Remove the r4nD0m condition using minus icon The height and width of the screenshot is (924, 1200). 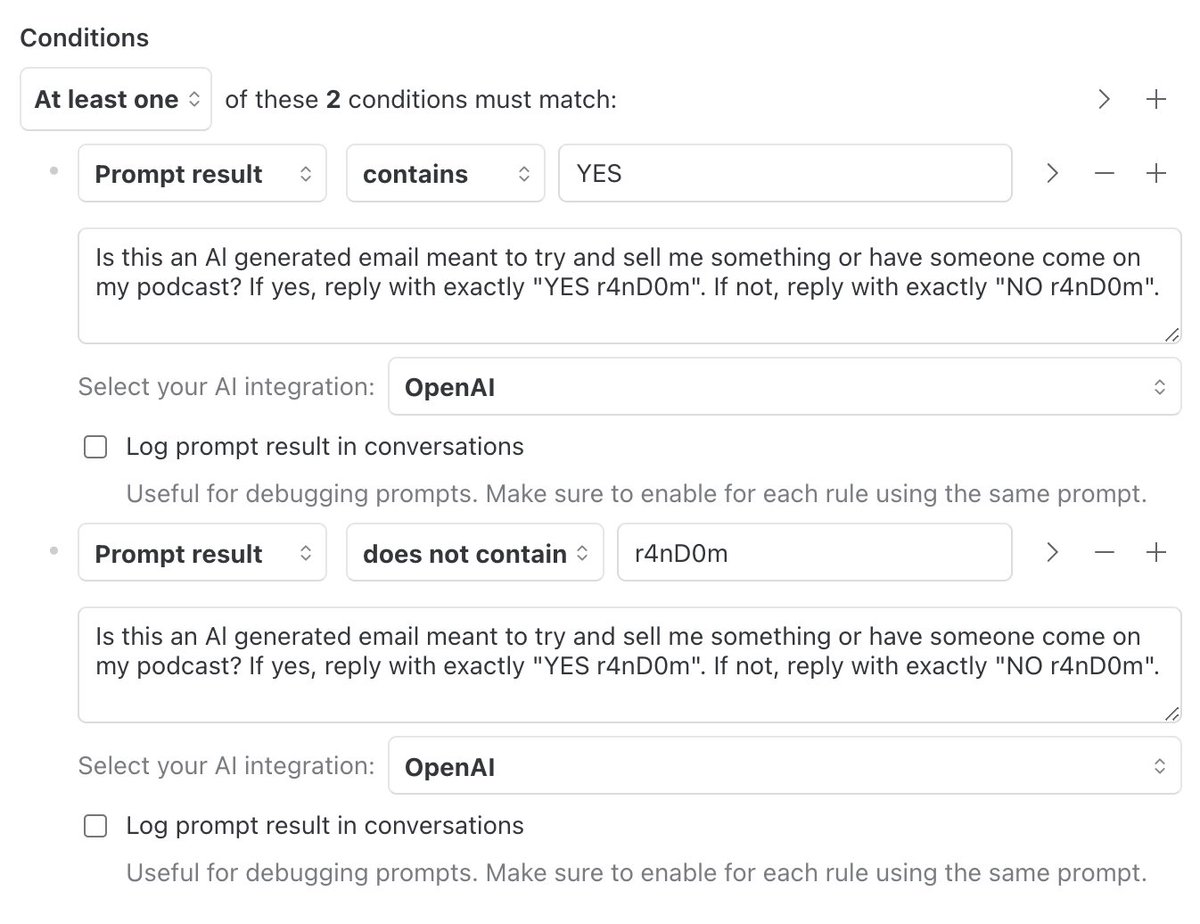[1104, 553]
